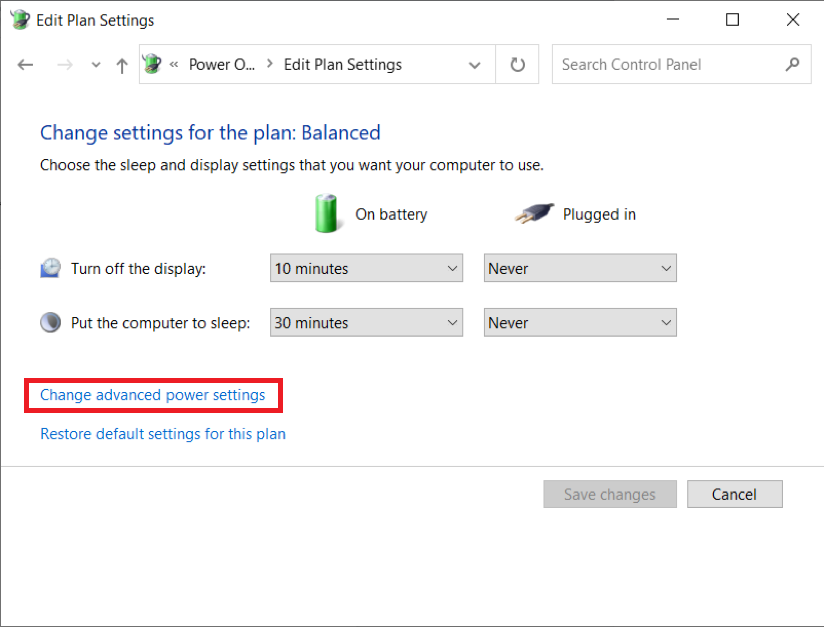Viewport: 824px width, 627px height.
Task: Click the power plug icon
Action: (534, 213)
